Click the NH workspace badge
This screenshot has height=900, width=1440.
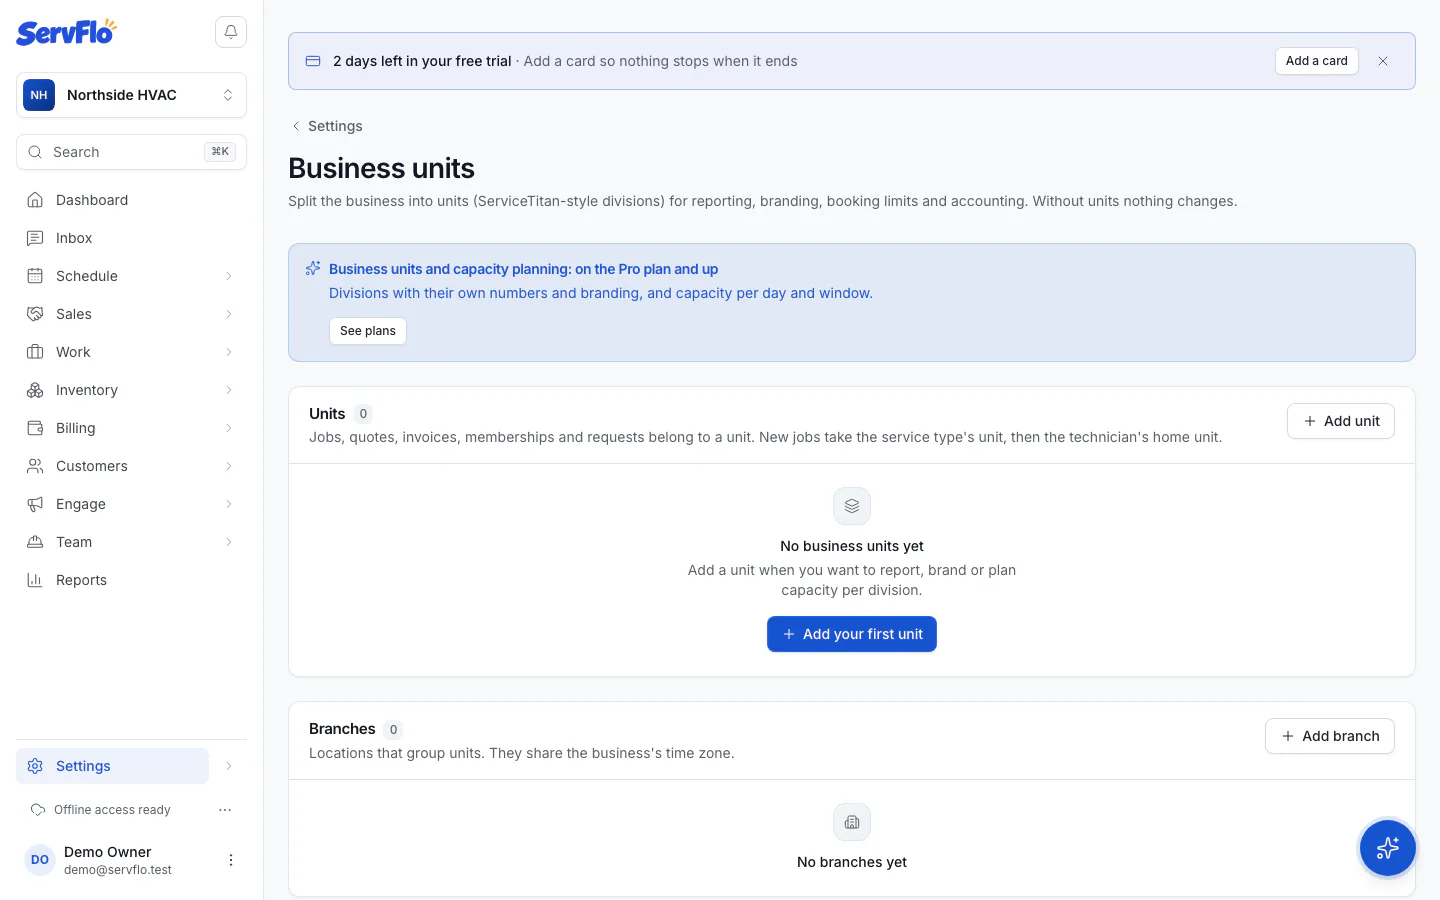coord(39,95)
